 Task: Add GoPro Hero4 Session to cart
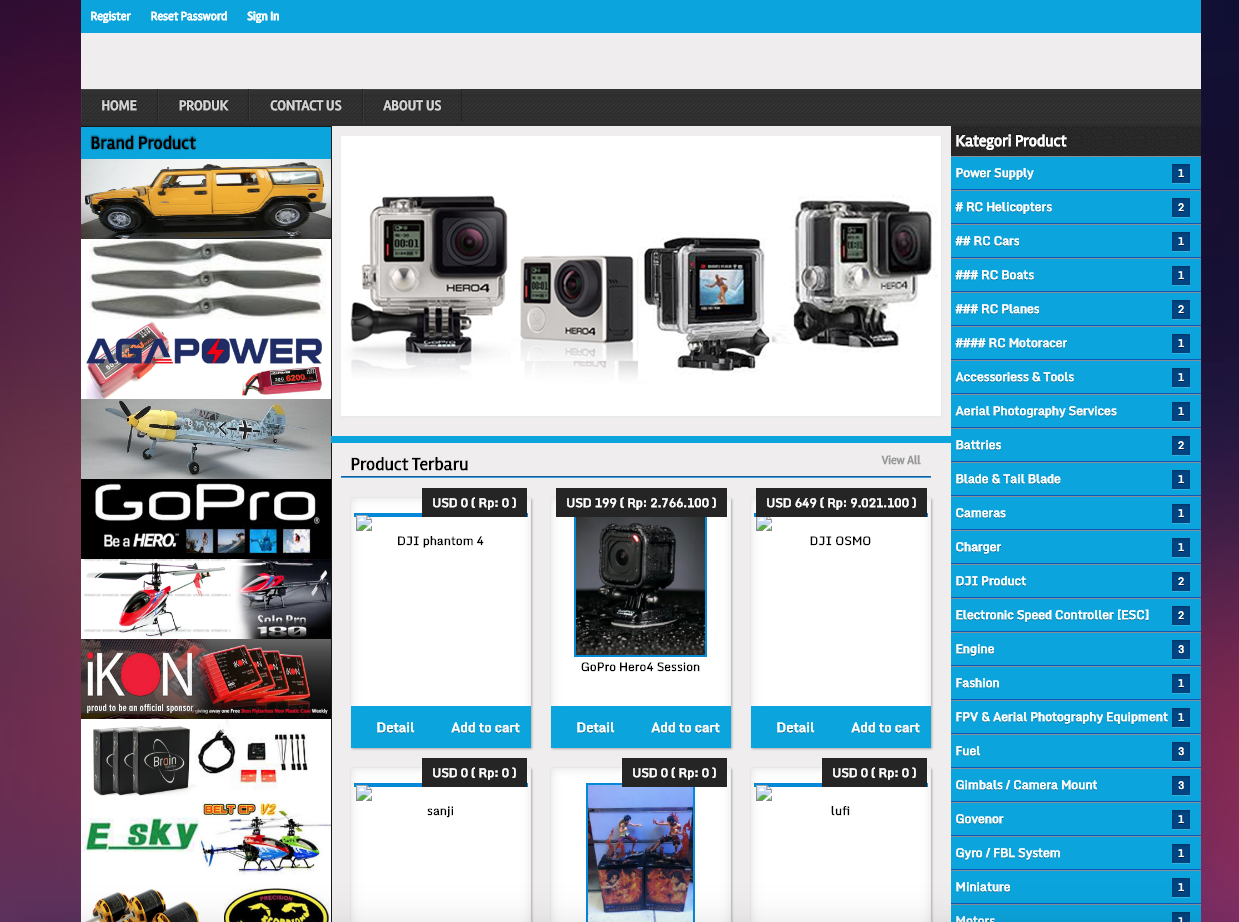pyautogui.click(x=685, y=727)
